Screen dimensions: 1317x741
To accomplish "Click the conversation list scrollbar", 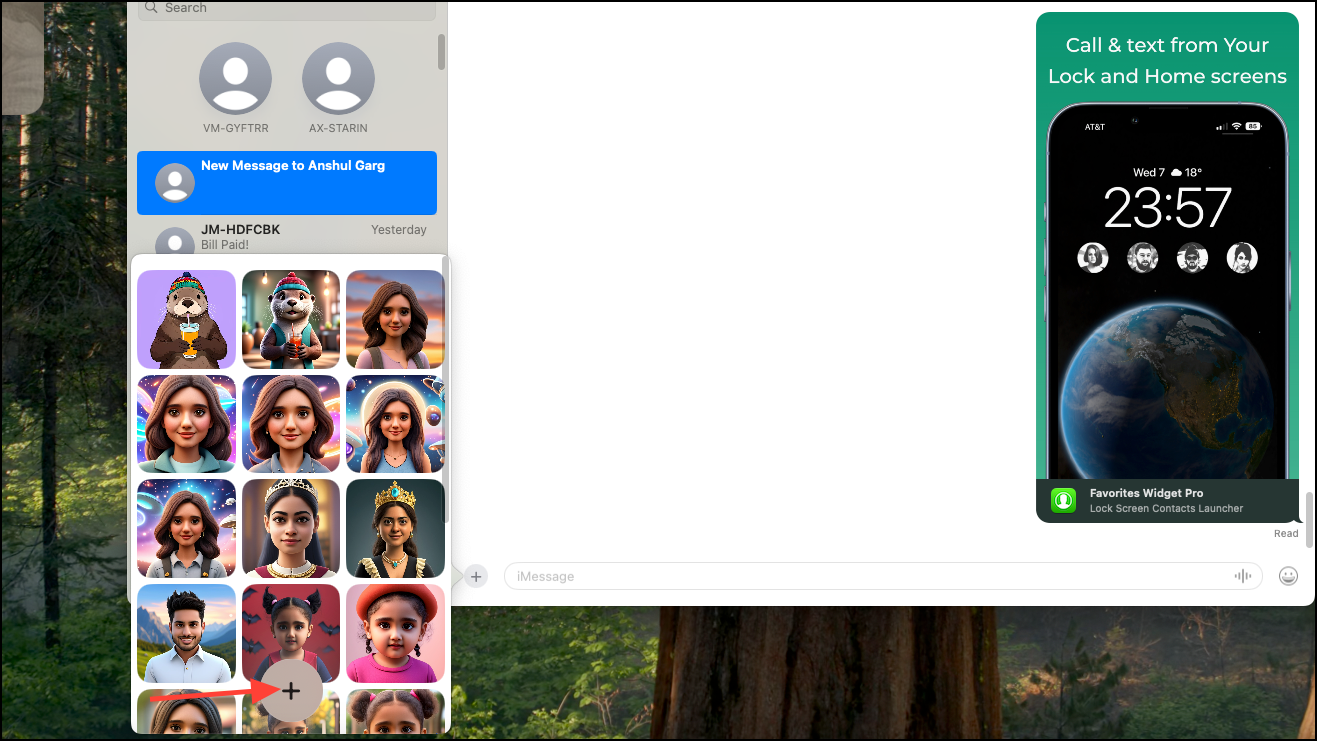I will point(441,52).
